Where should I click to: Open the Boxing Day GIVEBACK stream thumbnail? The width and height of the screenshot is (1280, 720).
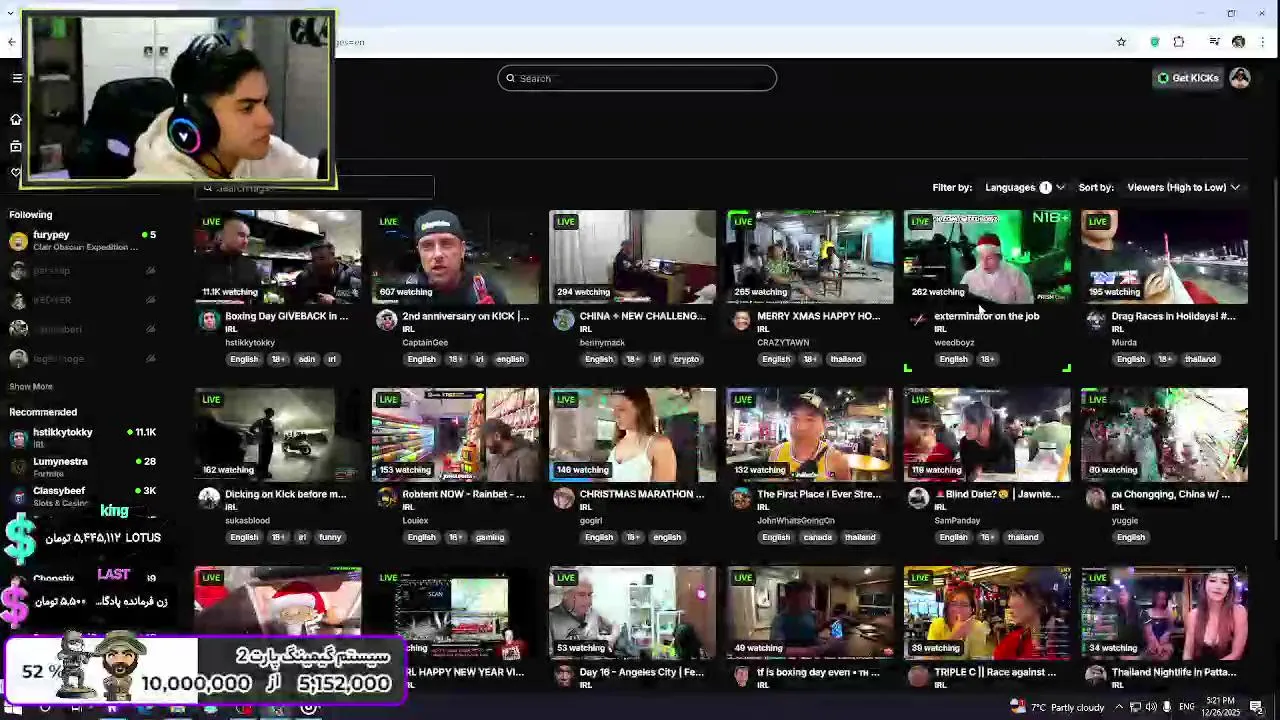278,257
